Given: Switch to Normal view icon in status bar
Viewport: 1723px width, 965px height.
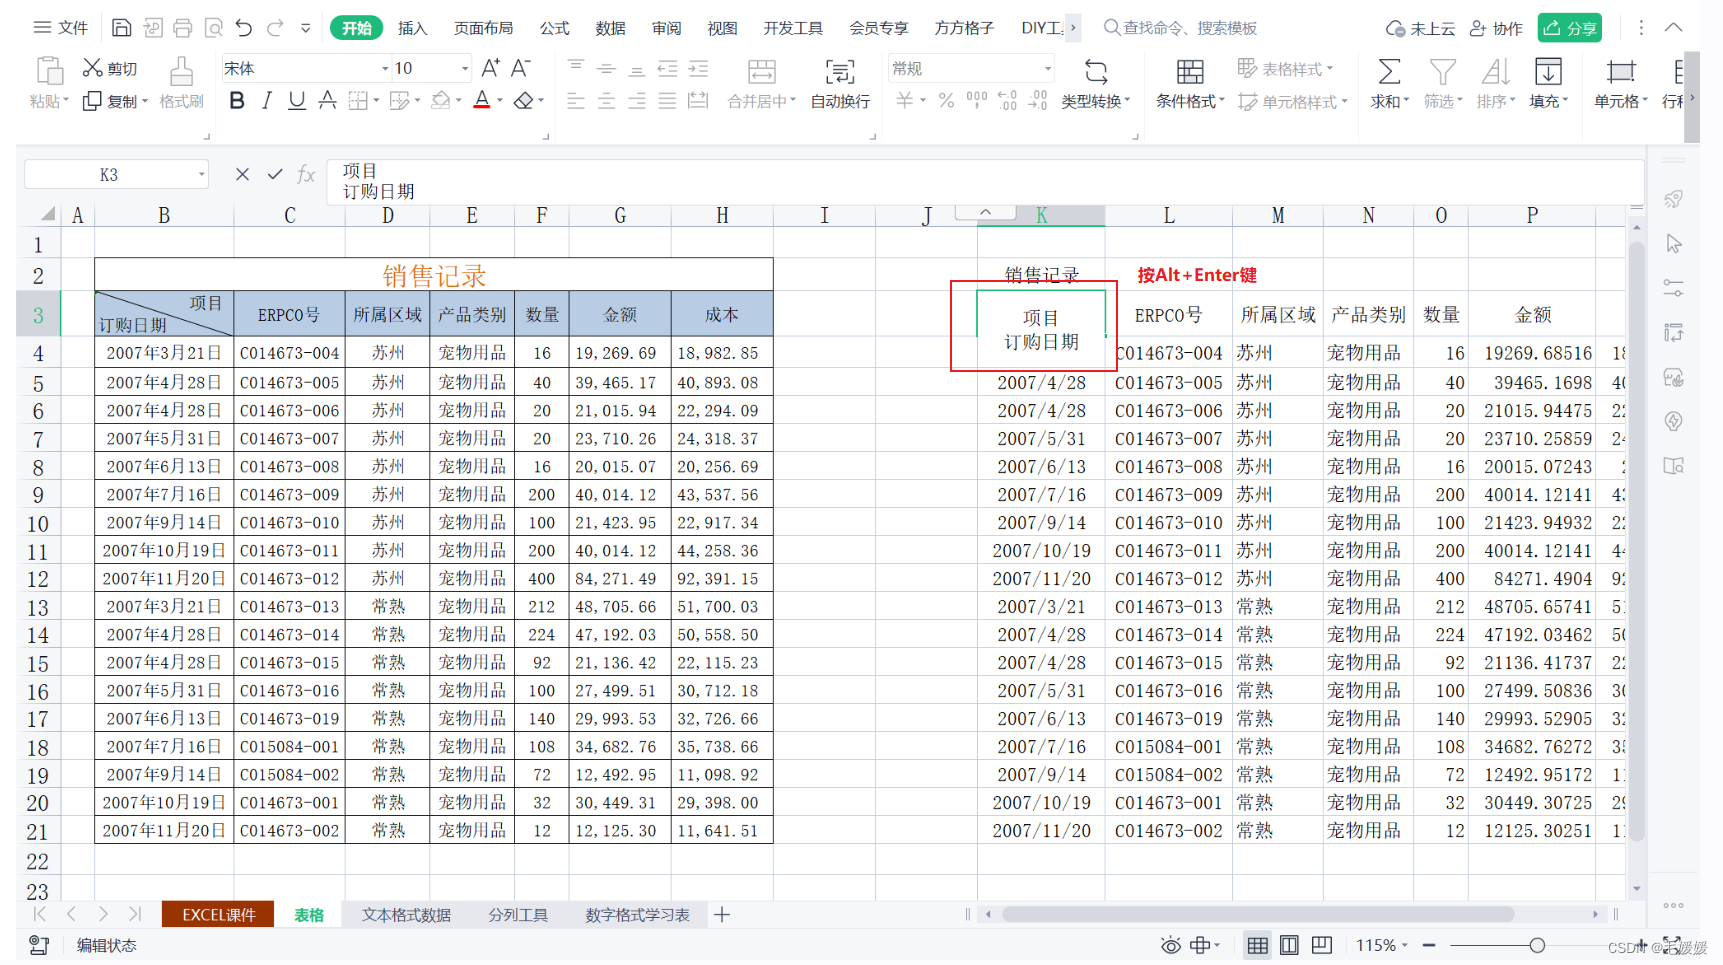Looking at the screenshot, I should (1257, 945).
